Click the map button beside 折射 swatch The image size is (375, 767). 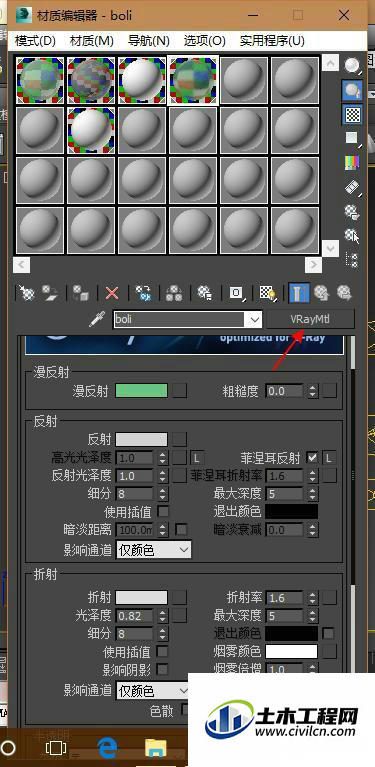(180, 597)
